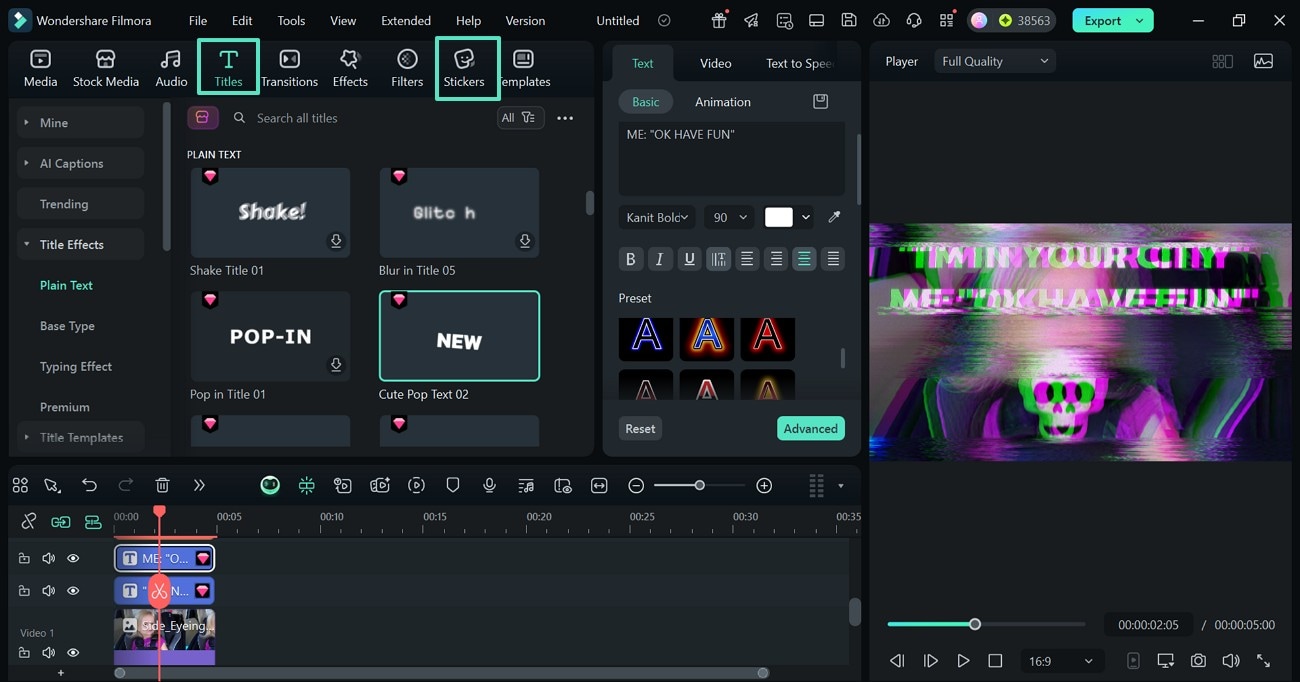The image size is (1300, 682).
Task: Click the player volume speaker icon
Action: (x=1231, y=661)
